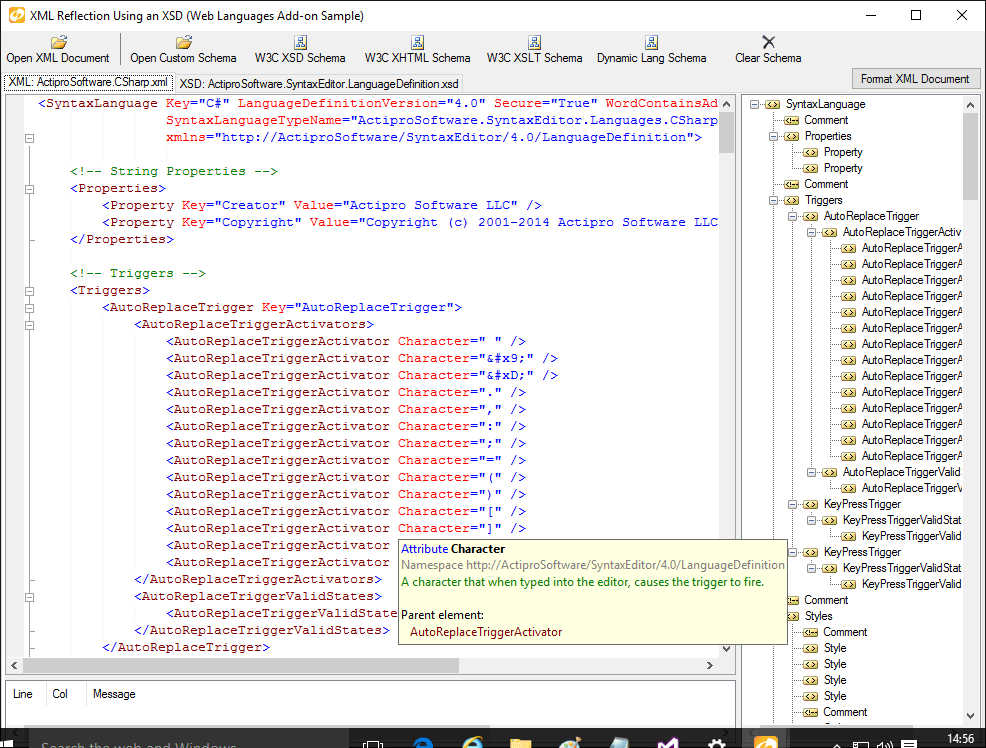Click the Open Custom Schema folder icon
Screen dimensions: 986x748
(184, 42)
